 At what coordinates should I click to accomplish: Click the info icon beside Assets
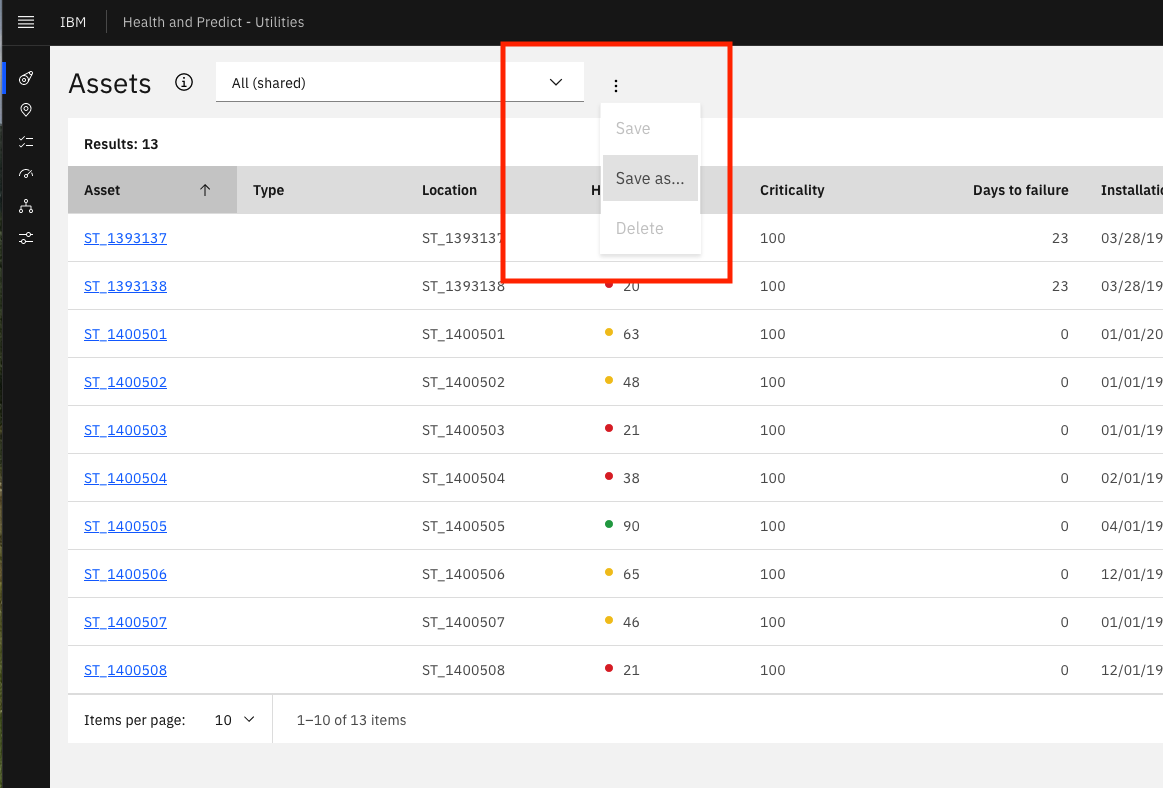(x=184, y=82)
